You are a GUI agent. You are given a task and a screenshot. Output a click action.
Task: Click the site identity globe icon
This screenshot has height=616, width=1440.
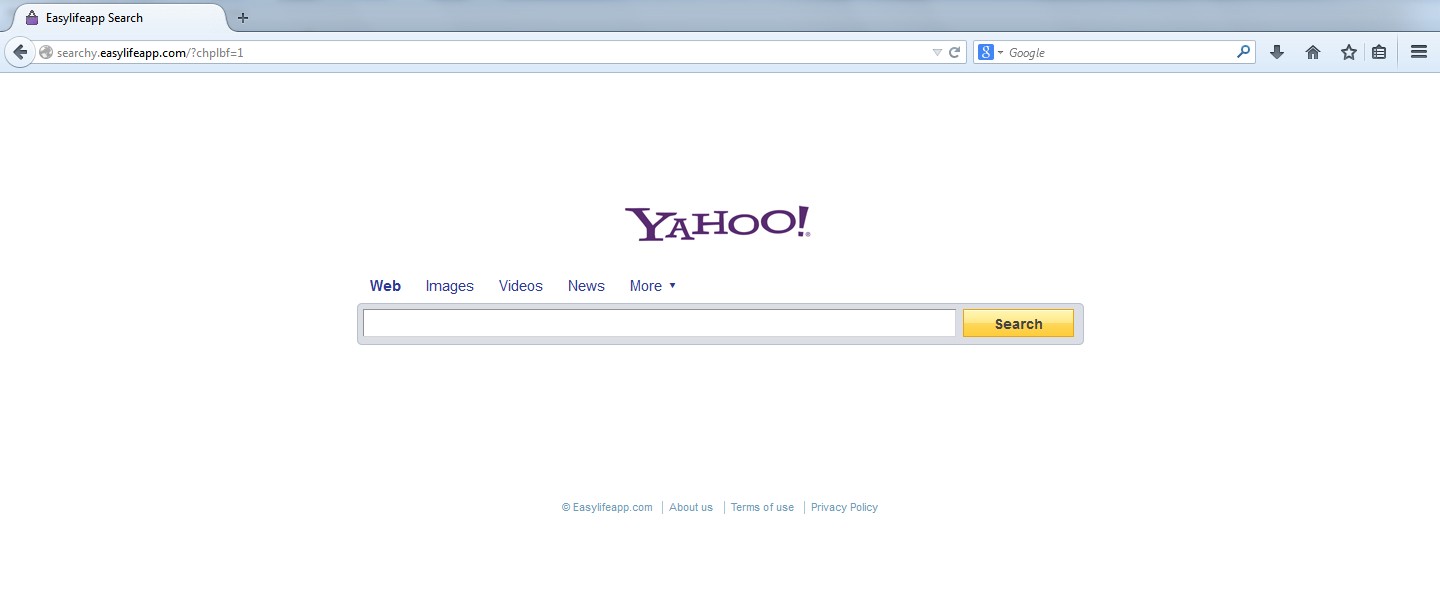pyautogui.click(x=46, y=53)
